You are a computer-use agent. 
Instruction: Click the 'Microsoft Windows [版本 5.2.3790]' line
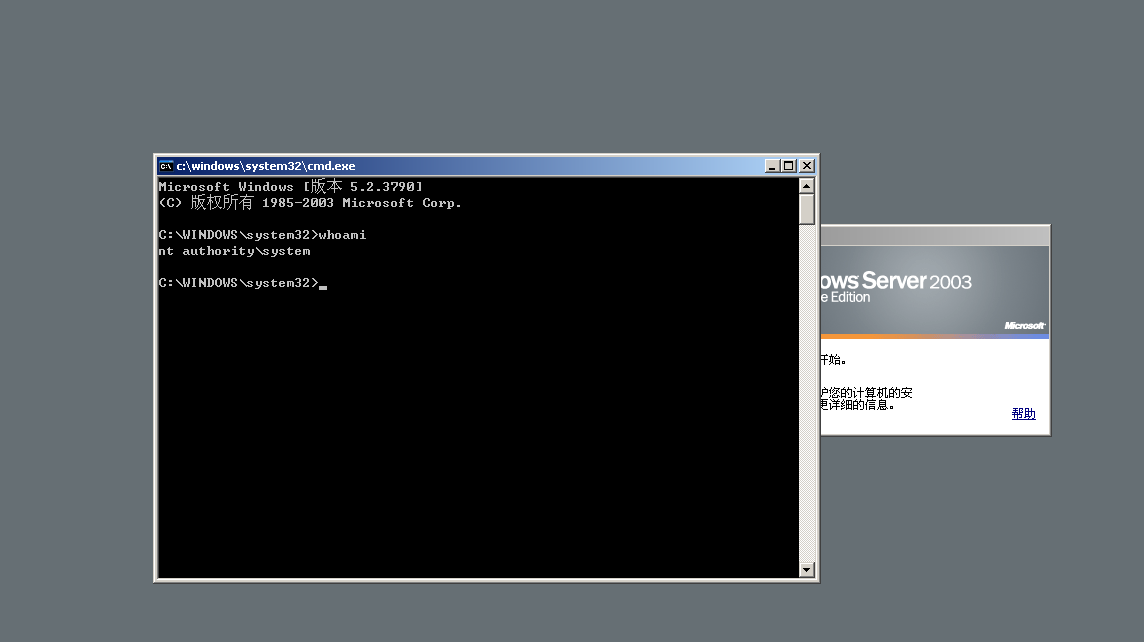(290, 187)
